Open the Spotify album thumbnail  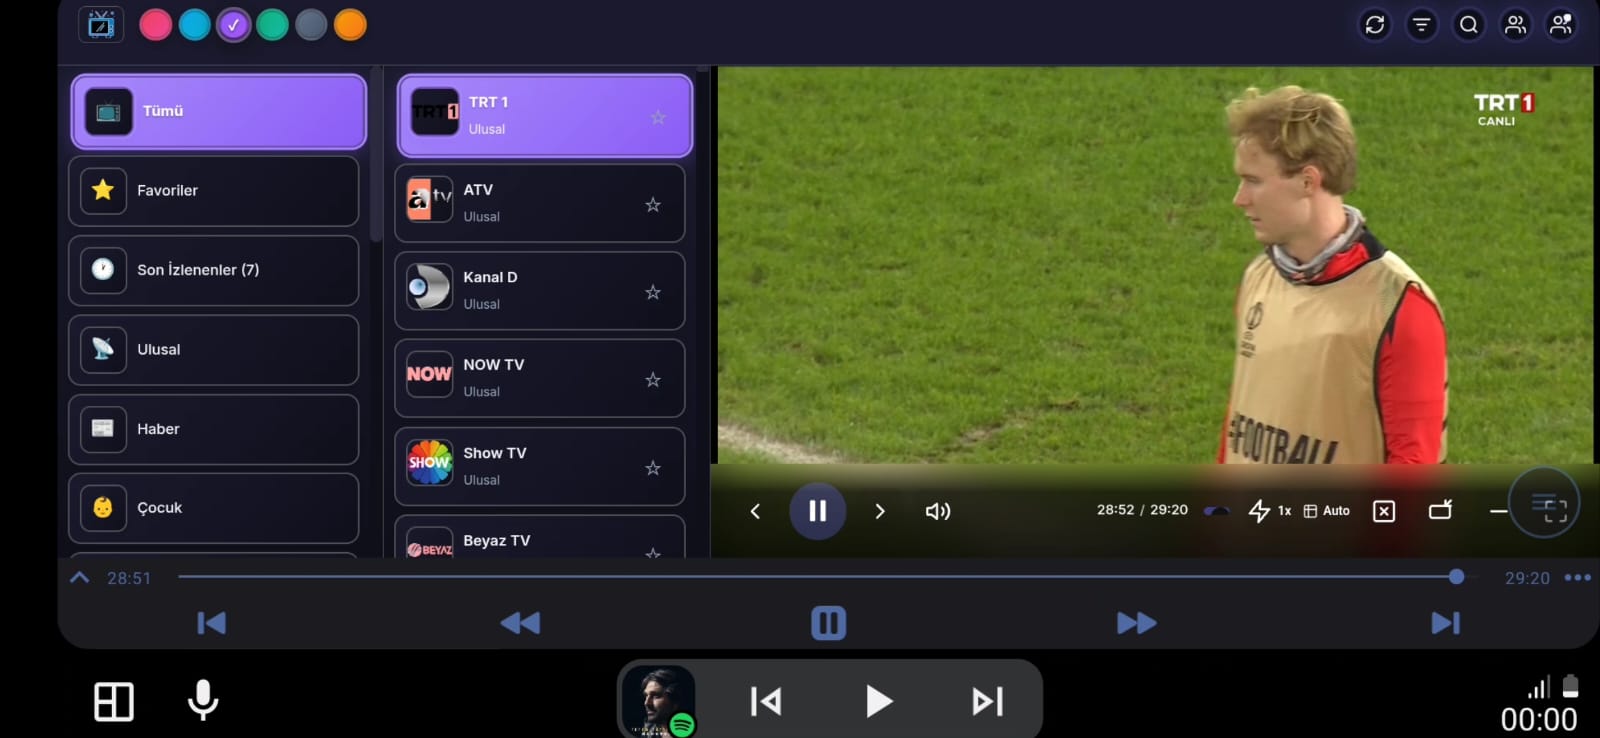tap(658, 701)
